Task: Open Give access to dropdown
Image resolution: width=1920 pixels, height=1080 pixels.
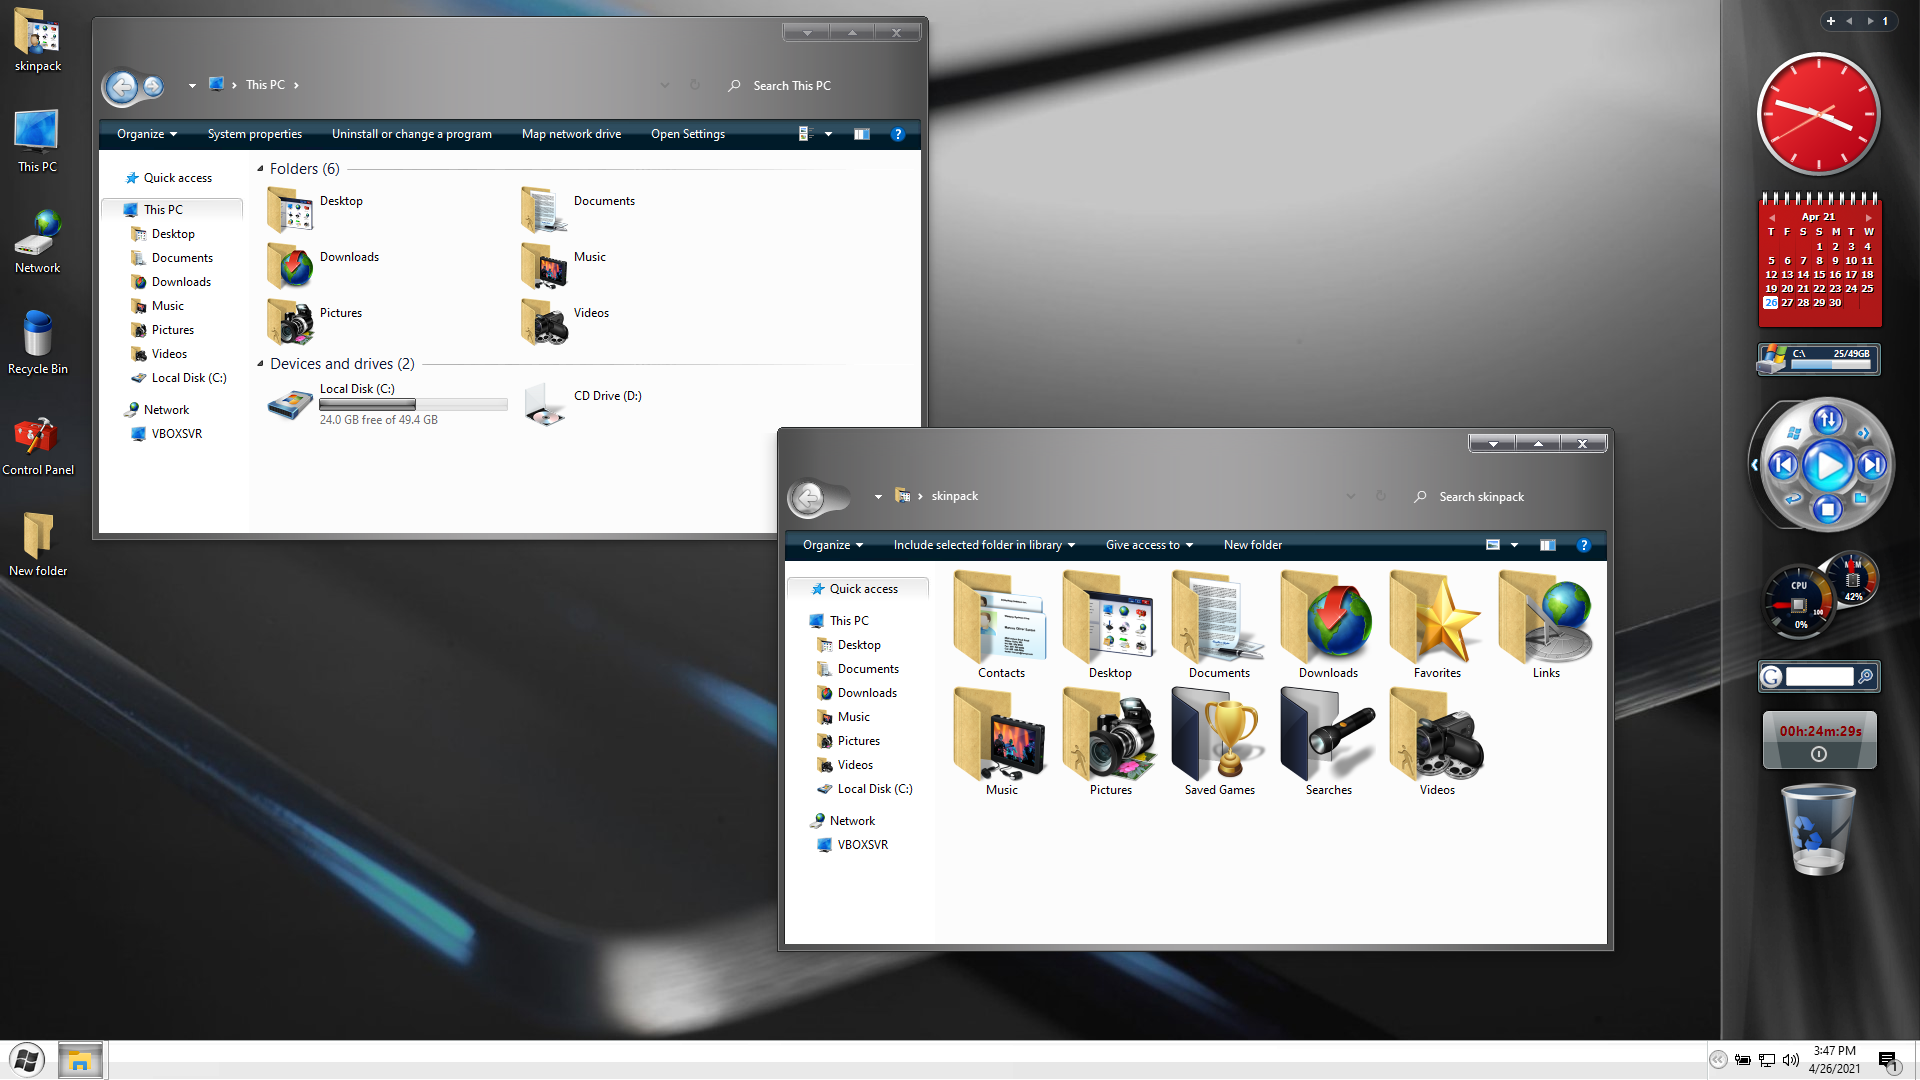Action: click(1149, 545)
